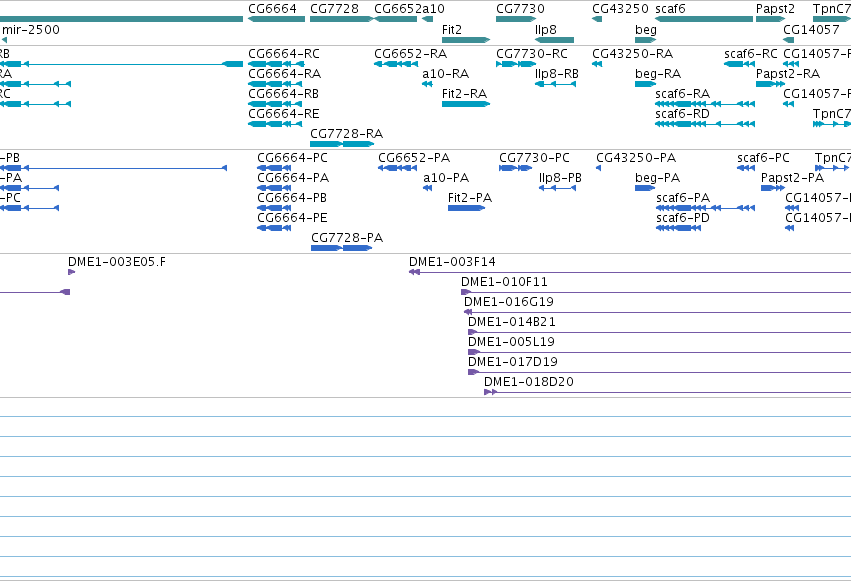Image resolution: width=851 pixels, height=581 pixels.
Task: Click the CG43250 gene label
Action: [620, 9]
